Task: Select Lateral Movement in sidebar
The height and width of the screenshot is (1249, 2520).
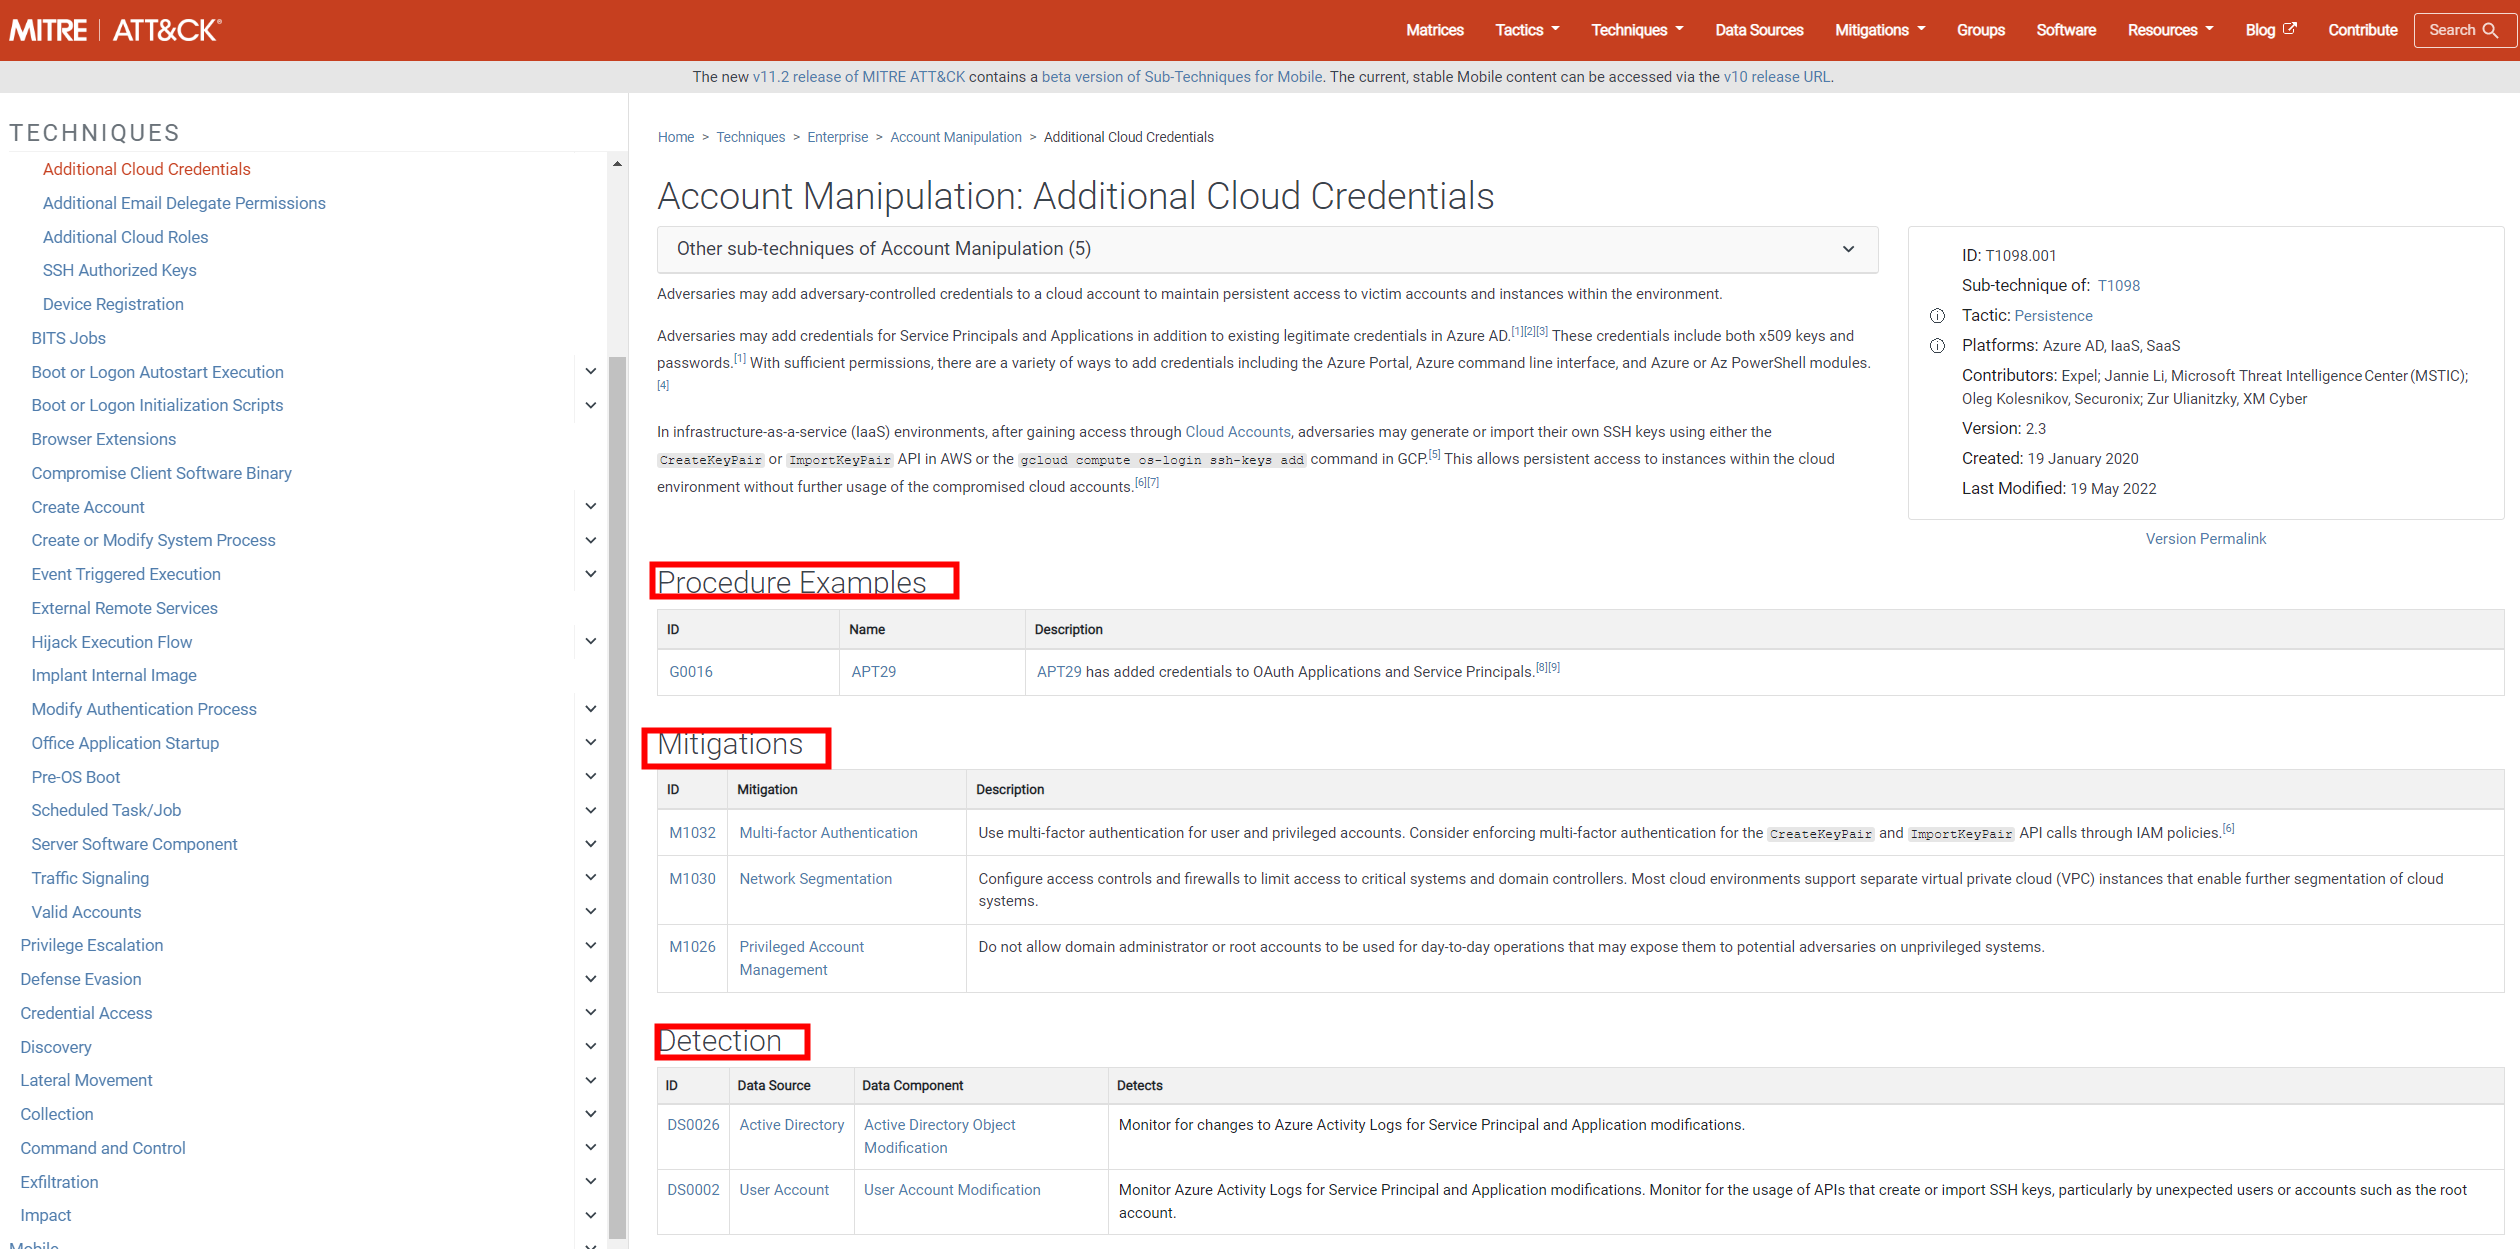Action: 86,1080
